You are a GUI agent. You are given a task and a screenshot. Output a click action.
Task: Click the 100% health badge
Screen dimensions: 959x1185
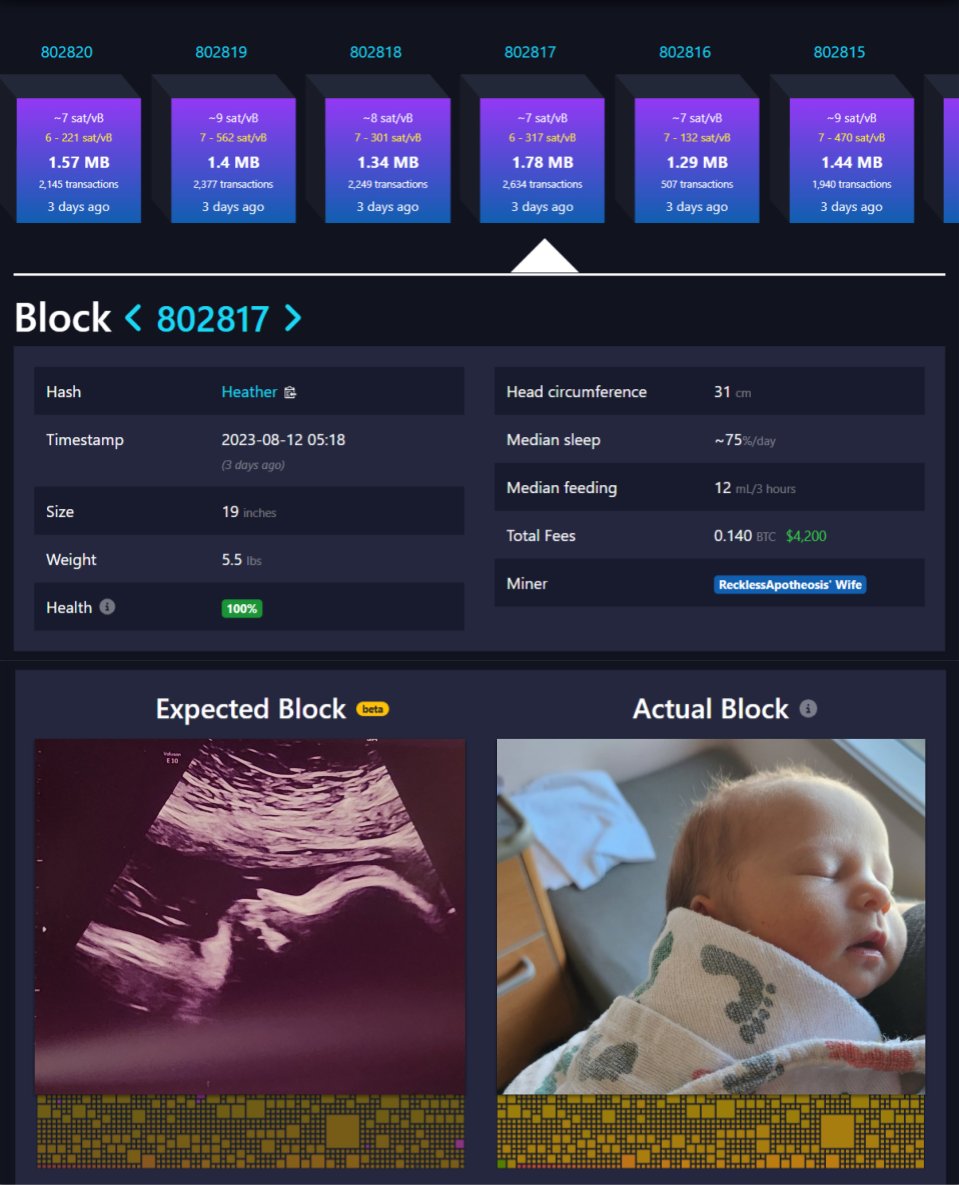point(242,608)
